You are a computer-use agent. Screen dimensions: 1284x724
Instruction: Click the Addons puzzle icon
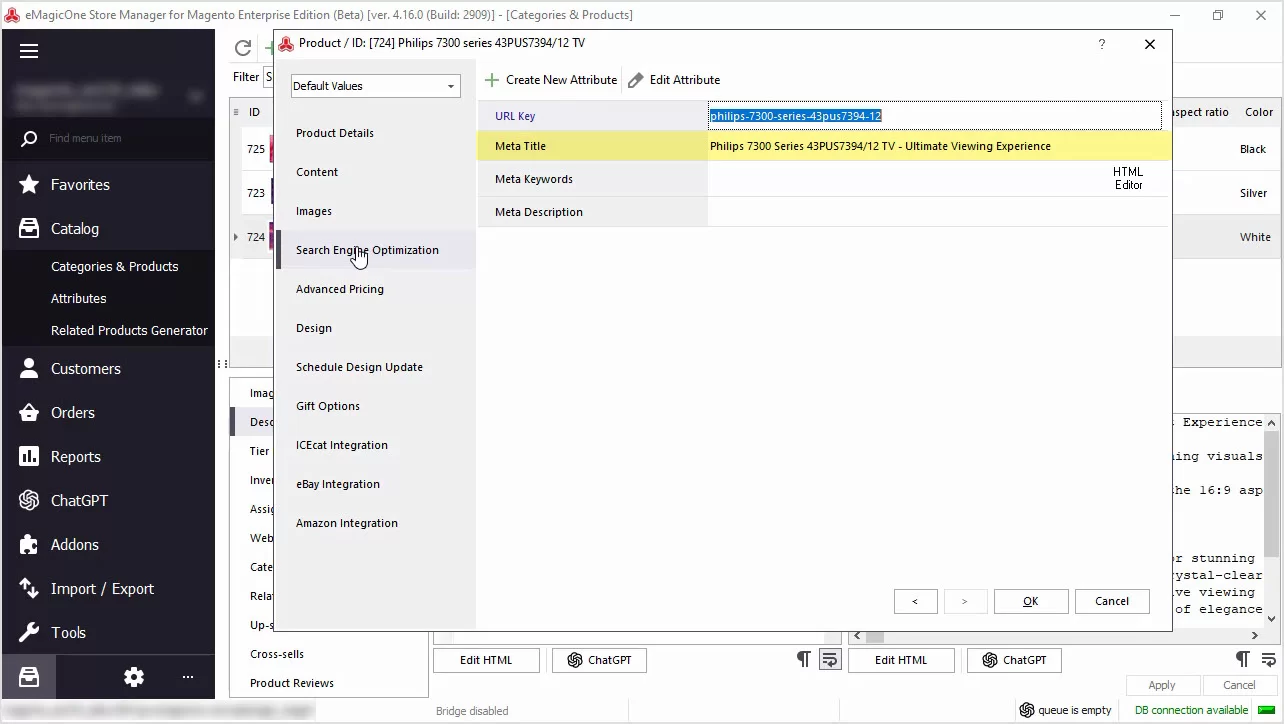pos(29,544)
